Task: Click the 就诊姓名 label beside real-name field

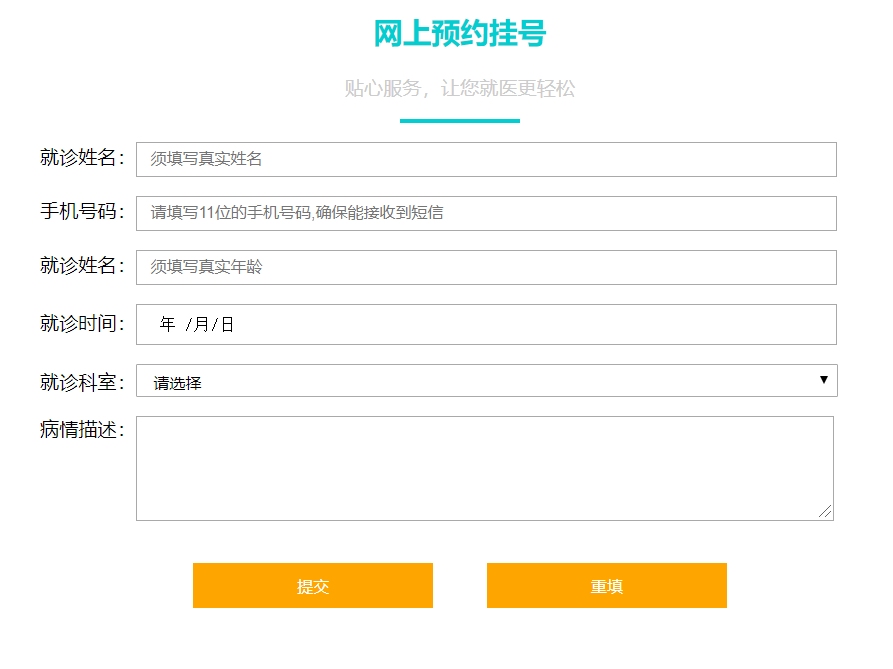Action: pyautogui.click(x=81, y=157)
